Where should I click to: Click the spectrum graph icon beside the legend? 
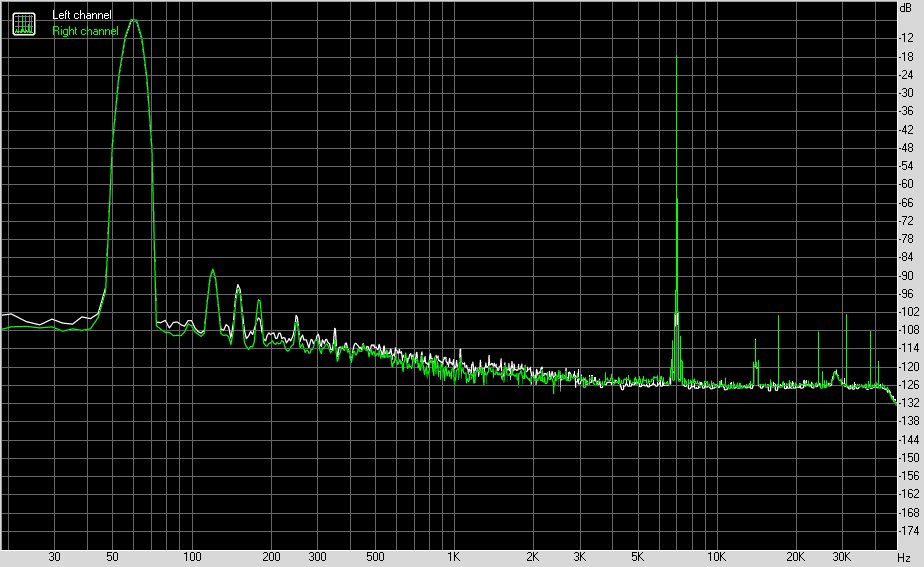[x=24, y=24]
